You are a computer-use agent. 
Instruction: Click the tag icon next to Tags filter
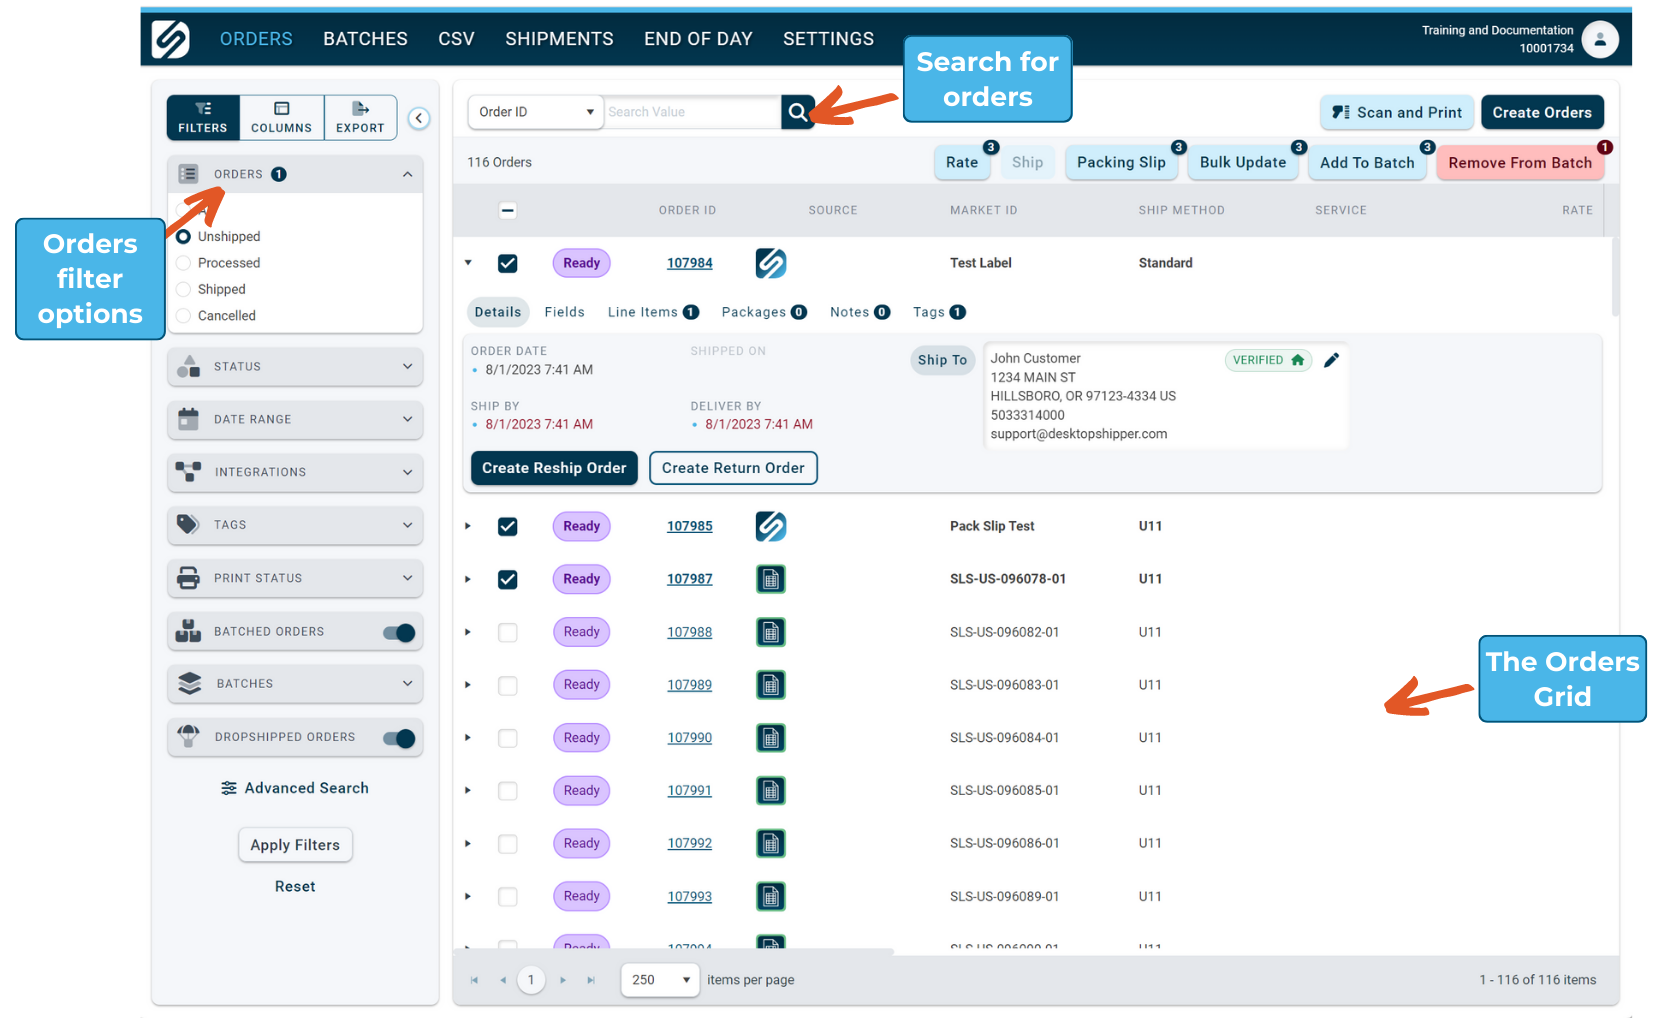[189, 524]
